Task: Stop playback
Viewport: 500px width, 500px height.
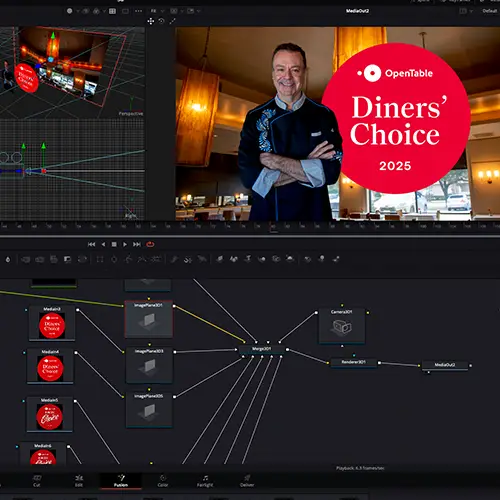Action: [114, 244]
